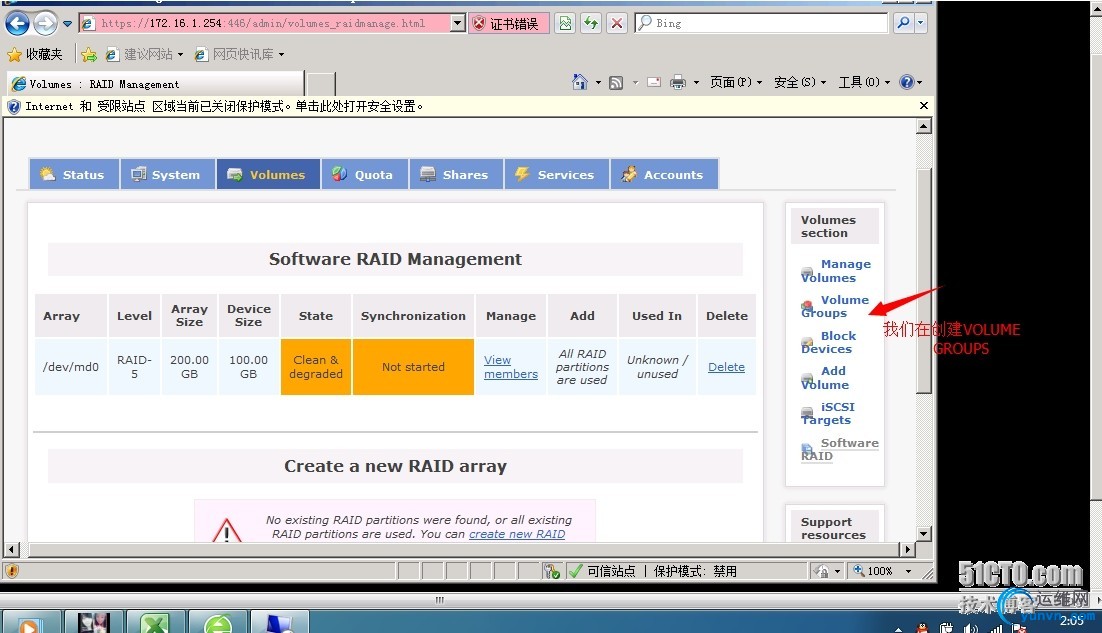Open the Excel icon in the taskbar
Image resolution: width=1102 pixels, height=633 pixels.
coord(155,622)
